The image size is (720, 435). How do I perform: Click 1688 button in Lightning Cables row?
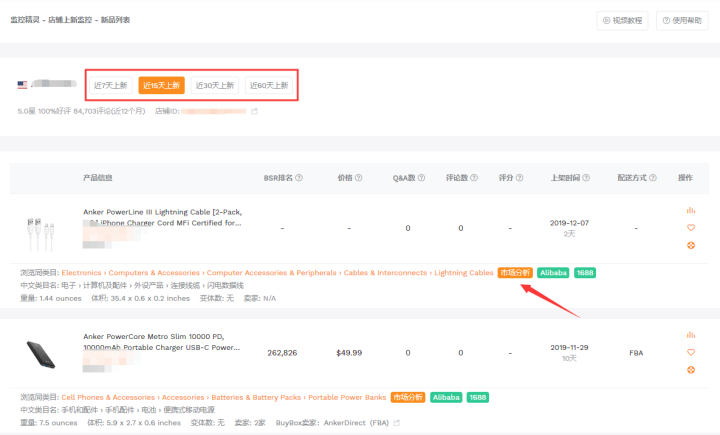pyautogui.click(x=585, y=273)
